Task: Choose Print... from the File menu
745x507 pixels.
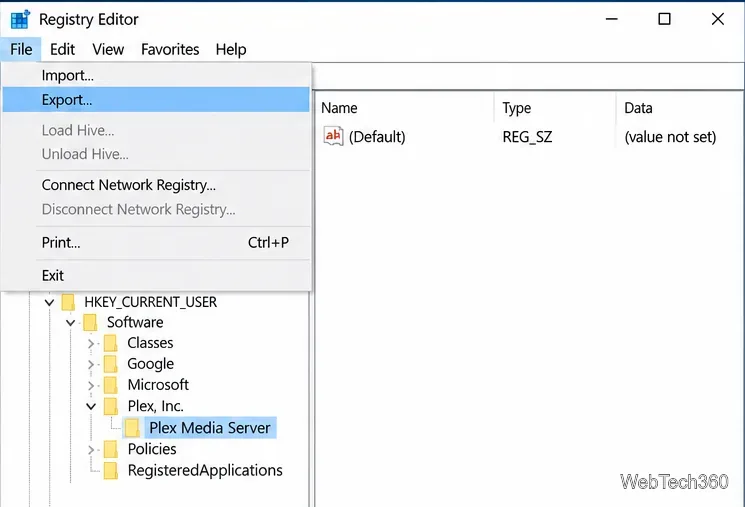Action: point(156,243)
